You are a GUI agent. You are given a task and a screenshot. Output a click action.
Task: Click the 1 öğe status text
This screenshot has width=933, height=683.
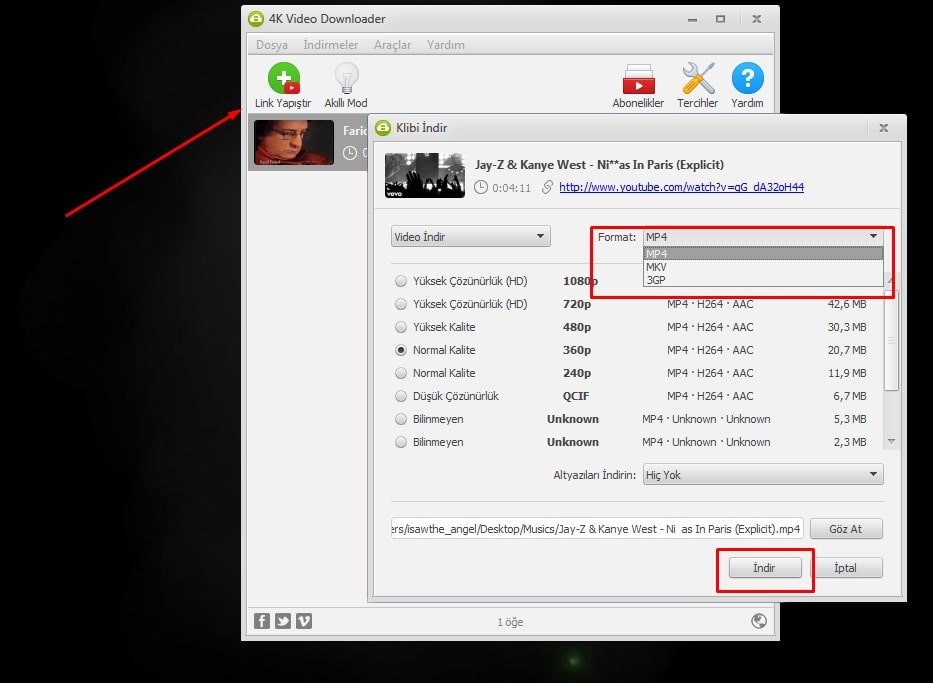[511, 622]
